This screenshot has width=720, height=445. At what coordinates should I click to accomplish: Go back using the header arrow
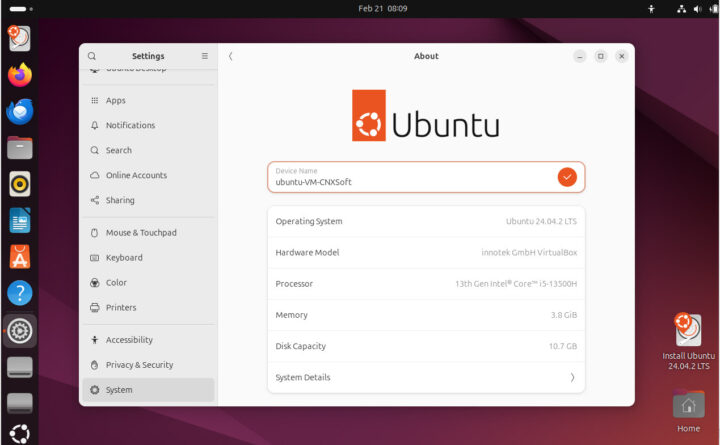[x=231, y=57]
